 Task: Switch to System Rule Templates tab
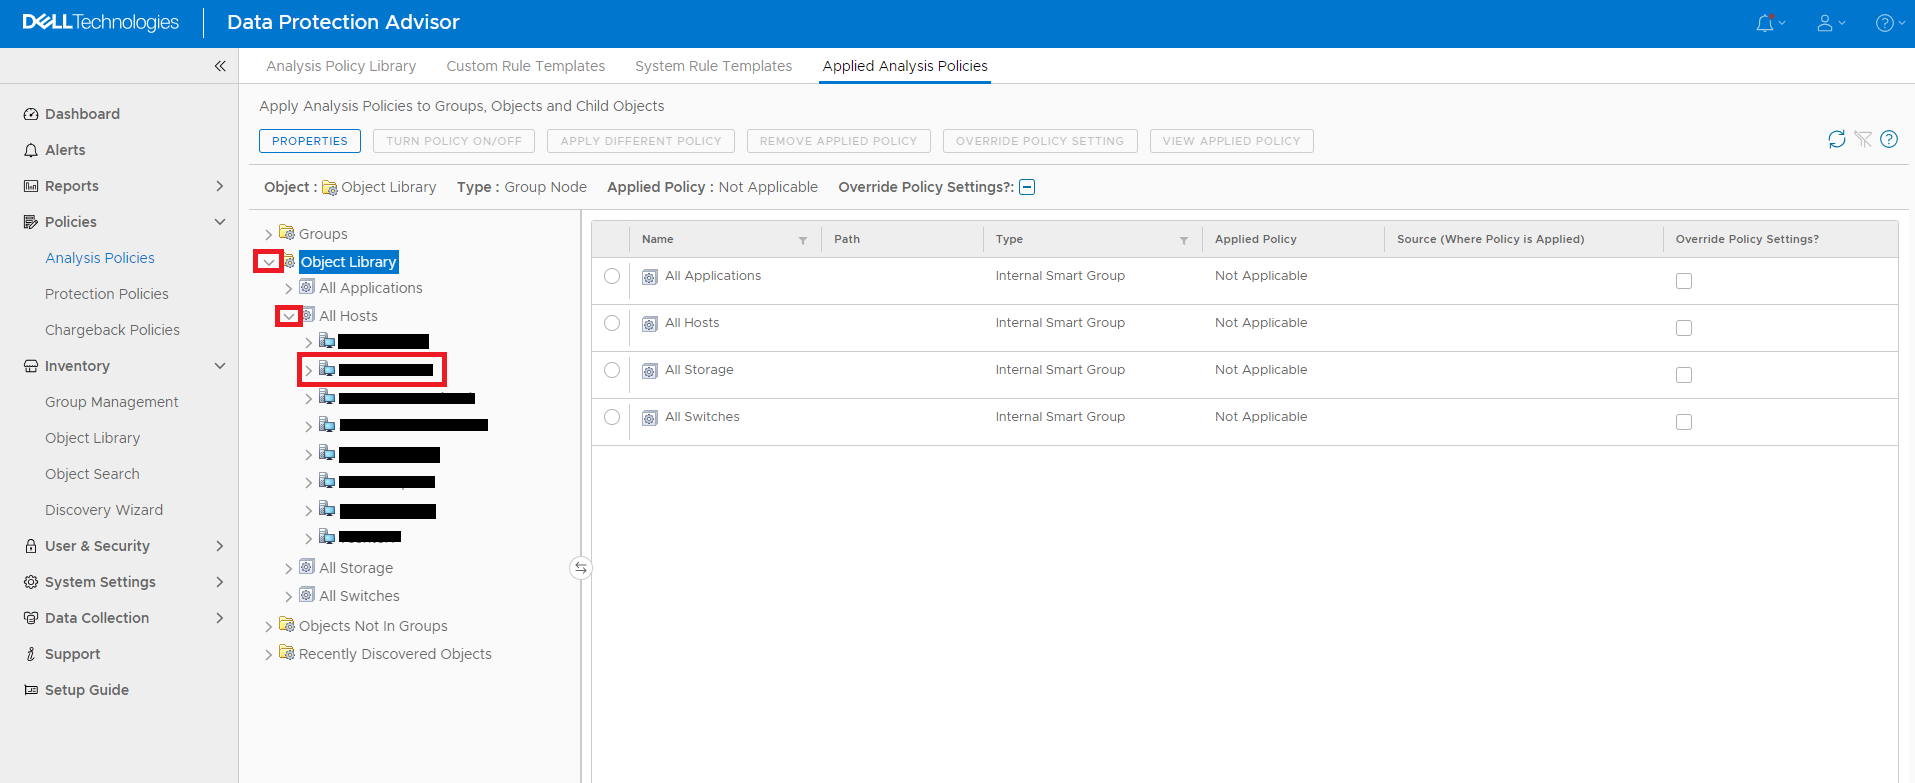713,66
